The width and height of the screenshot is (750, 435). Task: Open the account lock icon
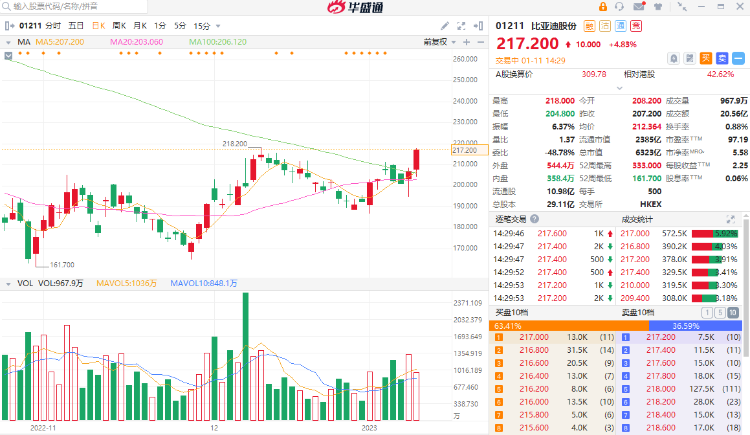[603, 6]
